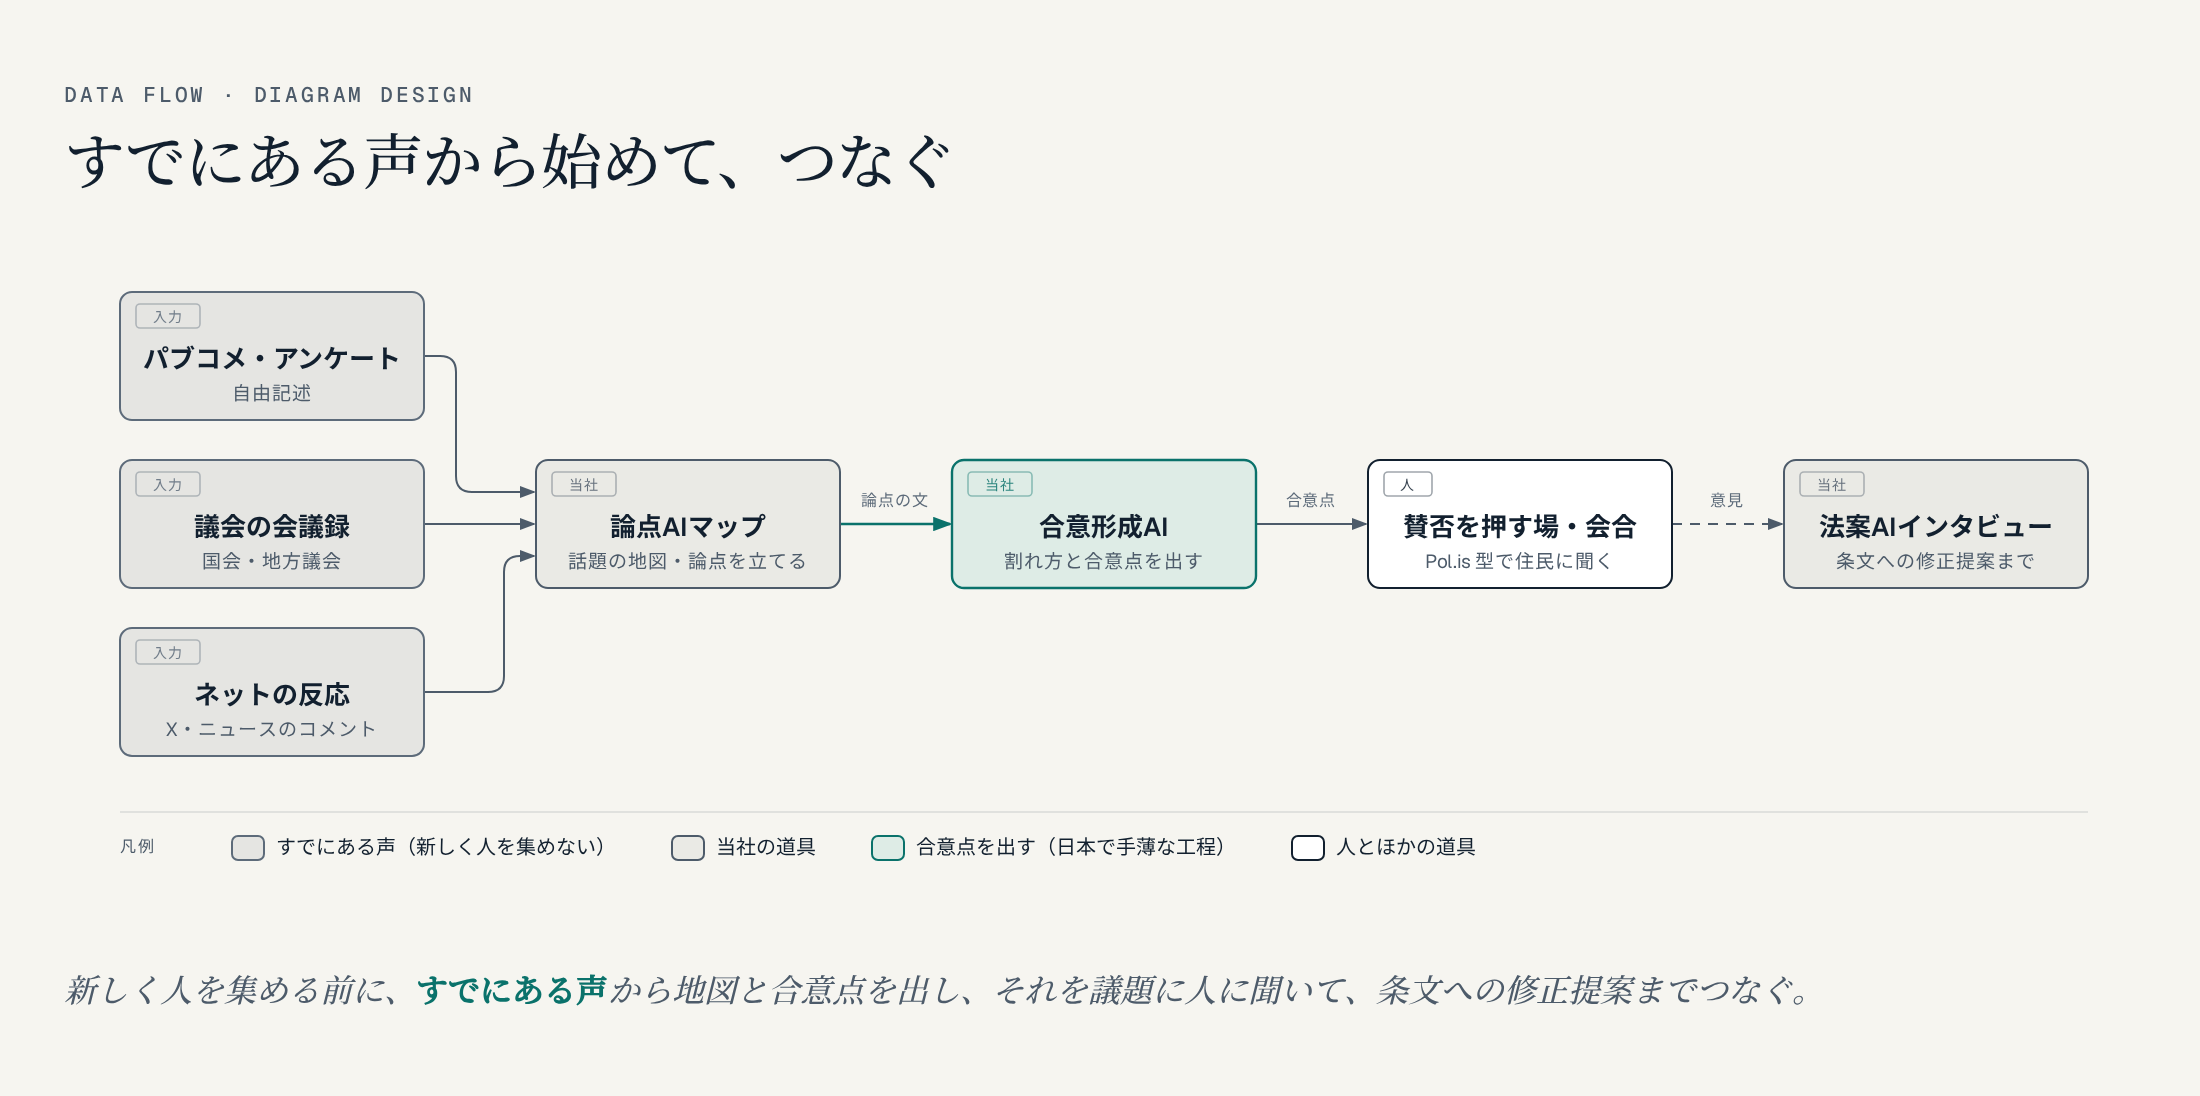Click the Pol.is 型で住民に聞く subtitle
2200x1096 pixels.
pos(1519,561)
